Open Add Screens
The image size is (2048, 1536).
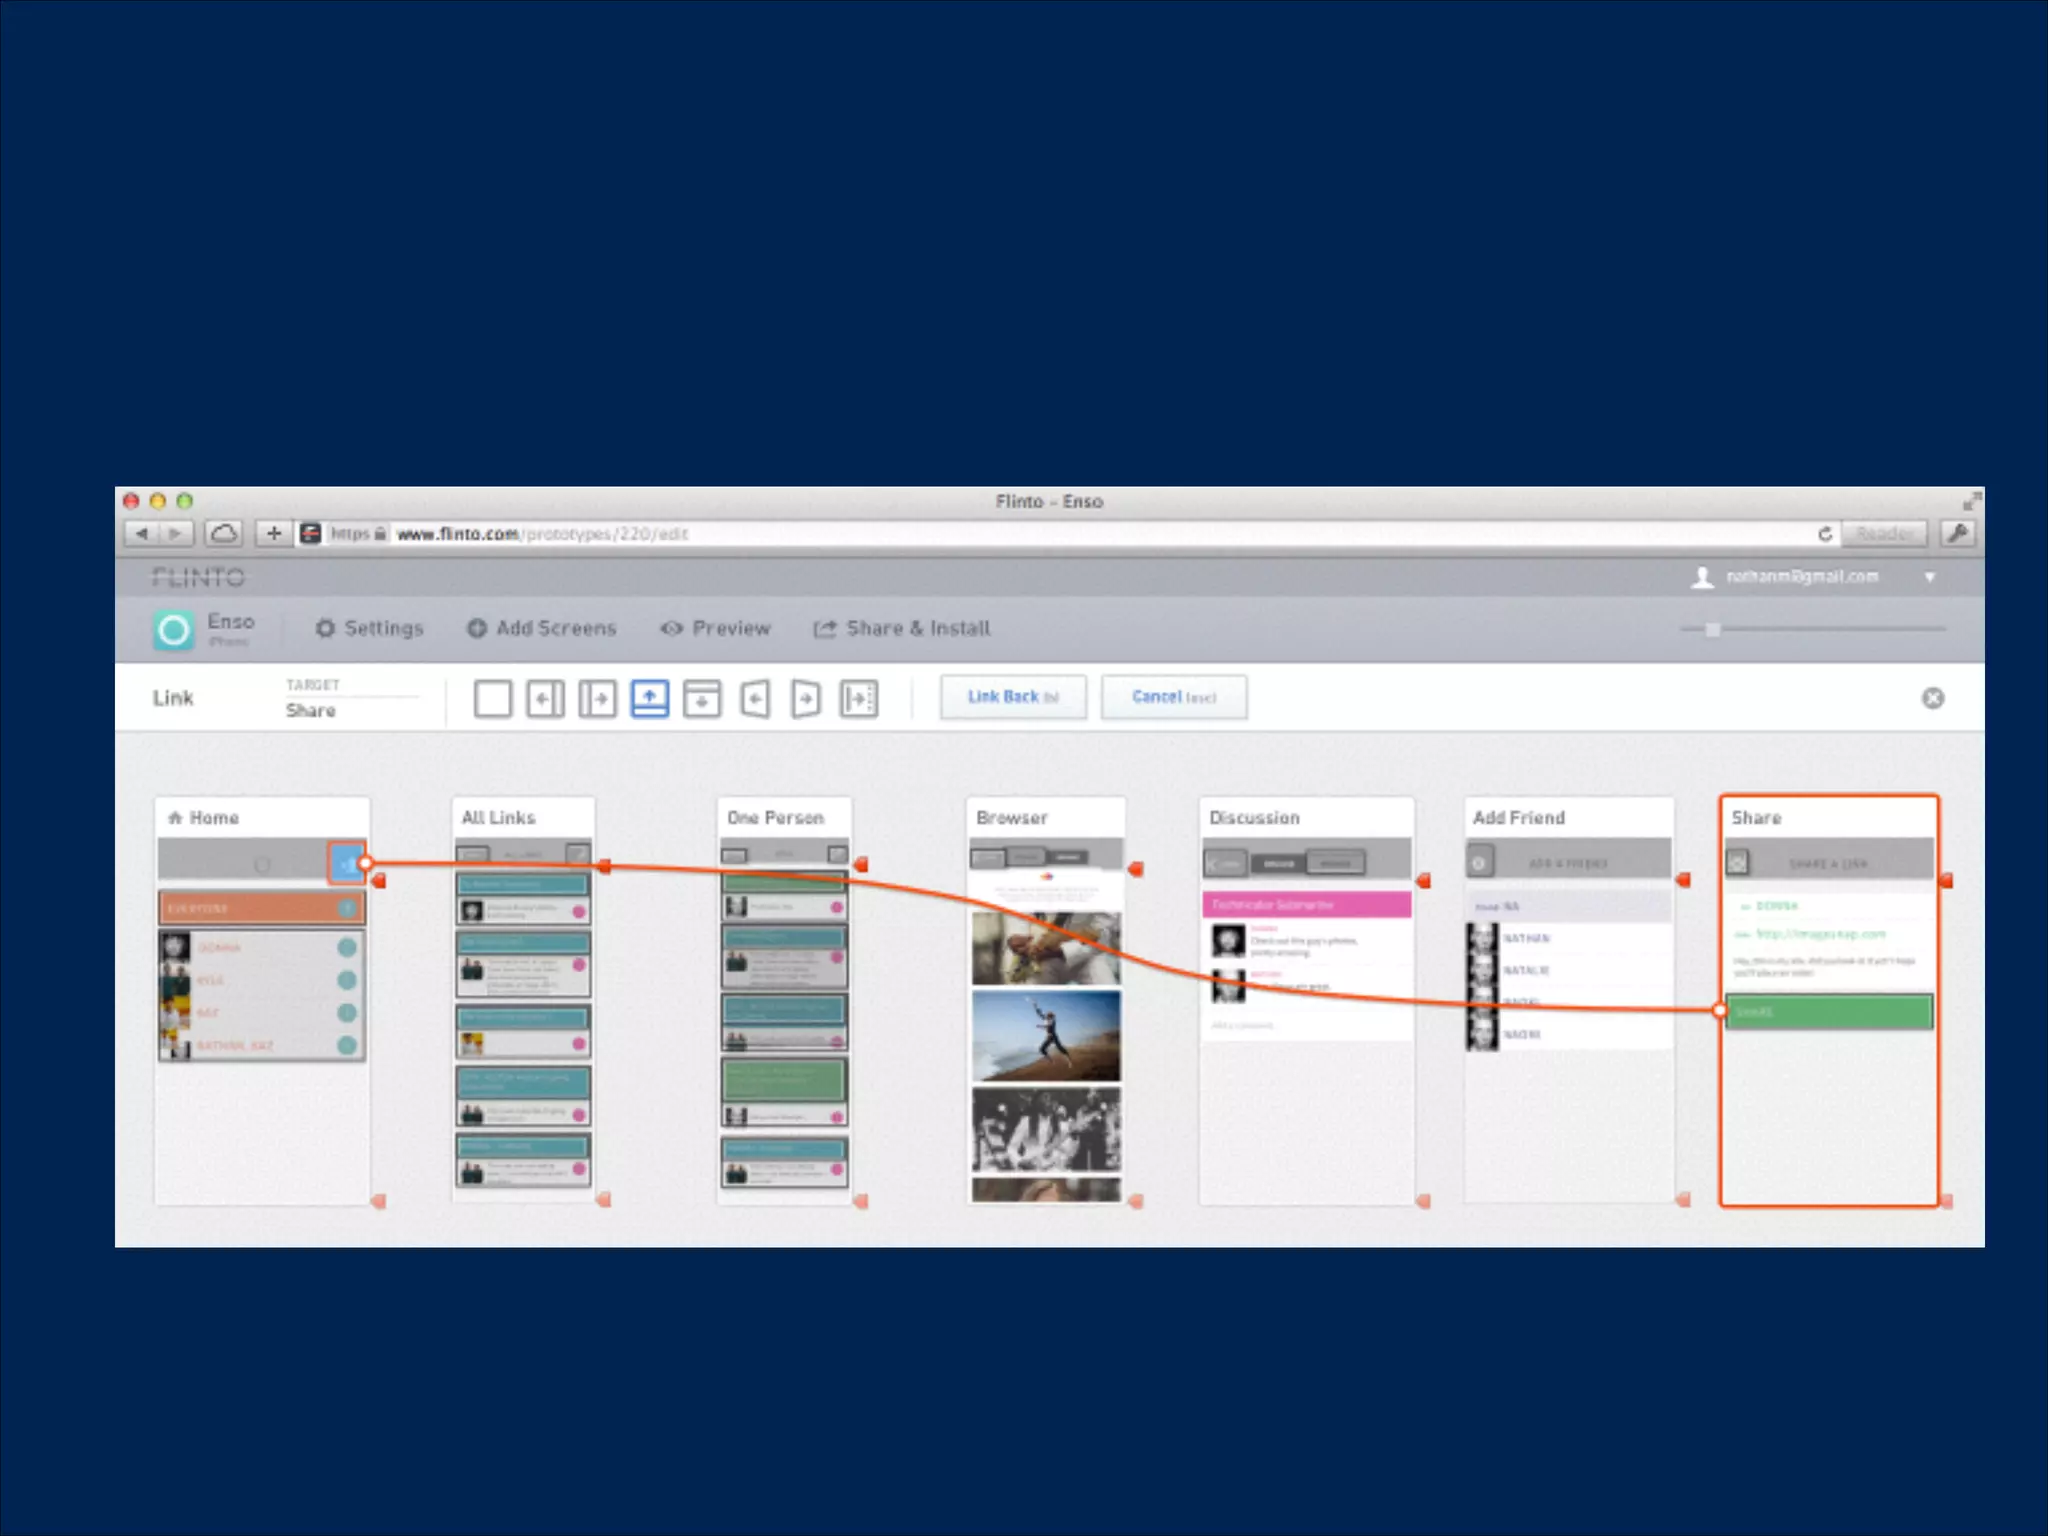point(542,628)
